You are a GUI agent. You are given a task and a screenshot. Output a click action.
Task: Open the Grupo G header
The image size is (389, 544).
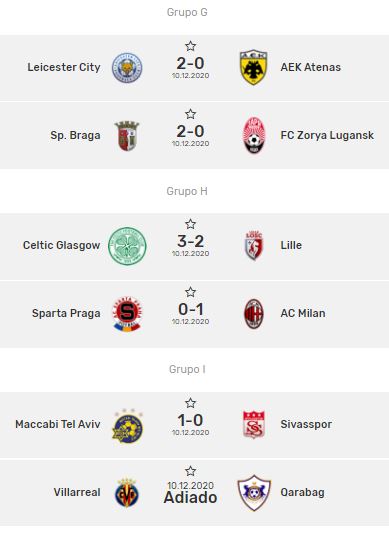(187, 12)
